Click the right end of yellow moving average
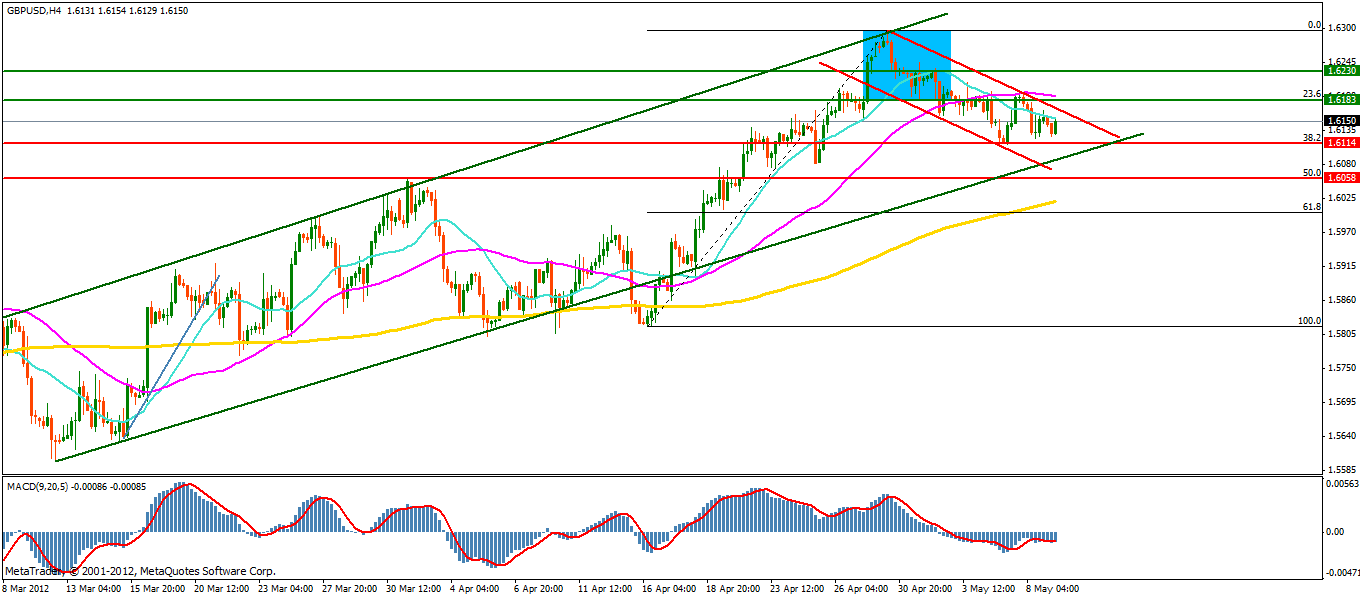The image size is (1360, 596). (x=1054, y=201)
